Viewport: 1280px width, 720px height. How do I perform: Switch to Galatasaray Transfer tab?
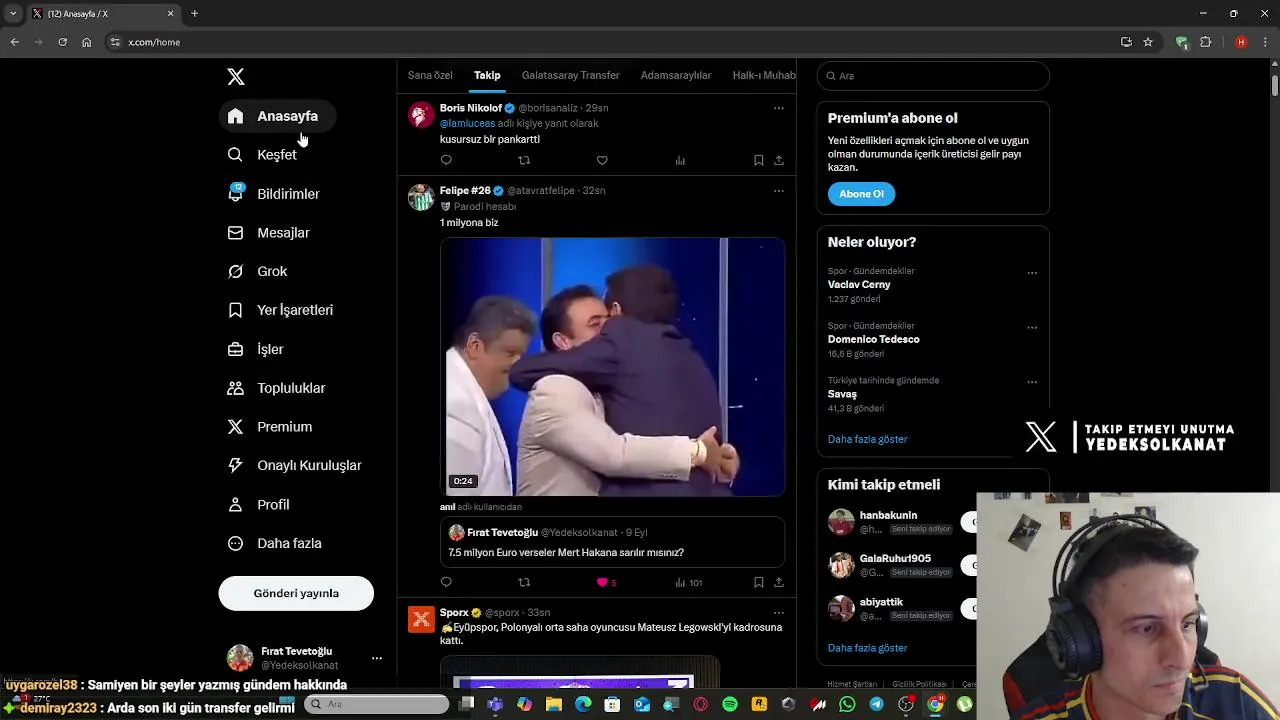pos(571,75)
